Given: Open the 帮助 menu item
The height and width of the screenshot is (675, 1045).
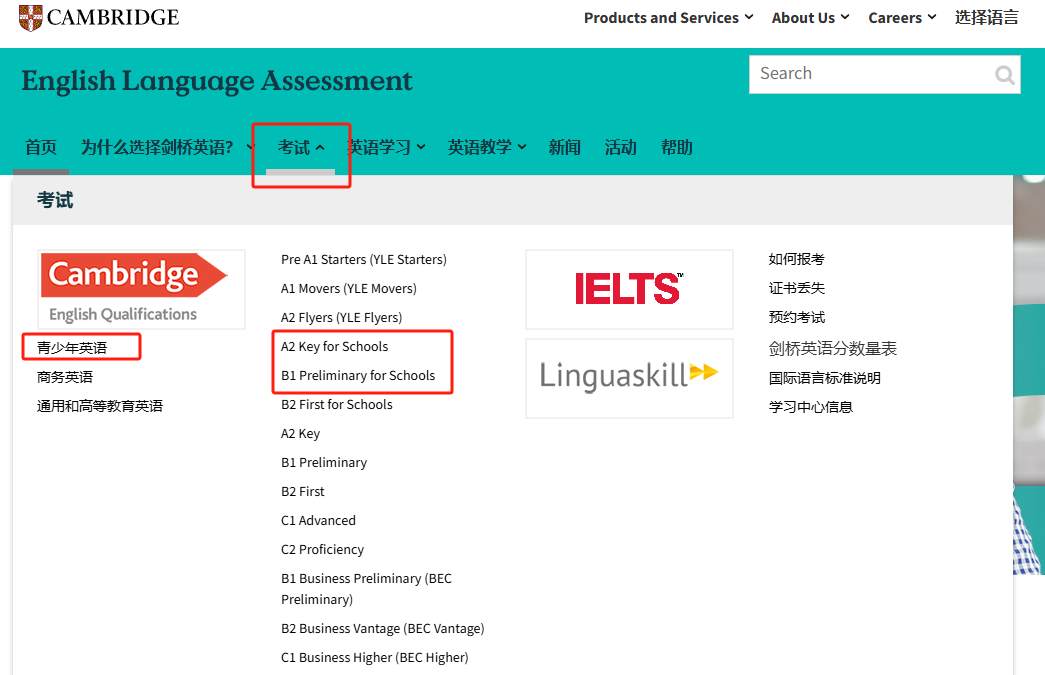Looking at the screenshot, I should (x=676, y=147).
